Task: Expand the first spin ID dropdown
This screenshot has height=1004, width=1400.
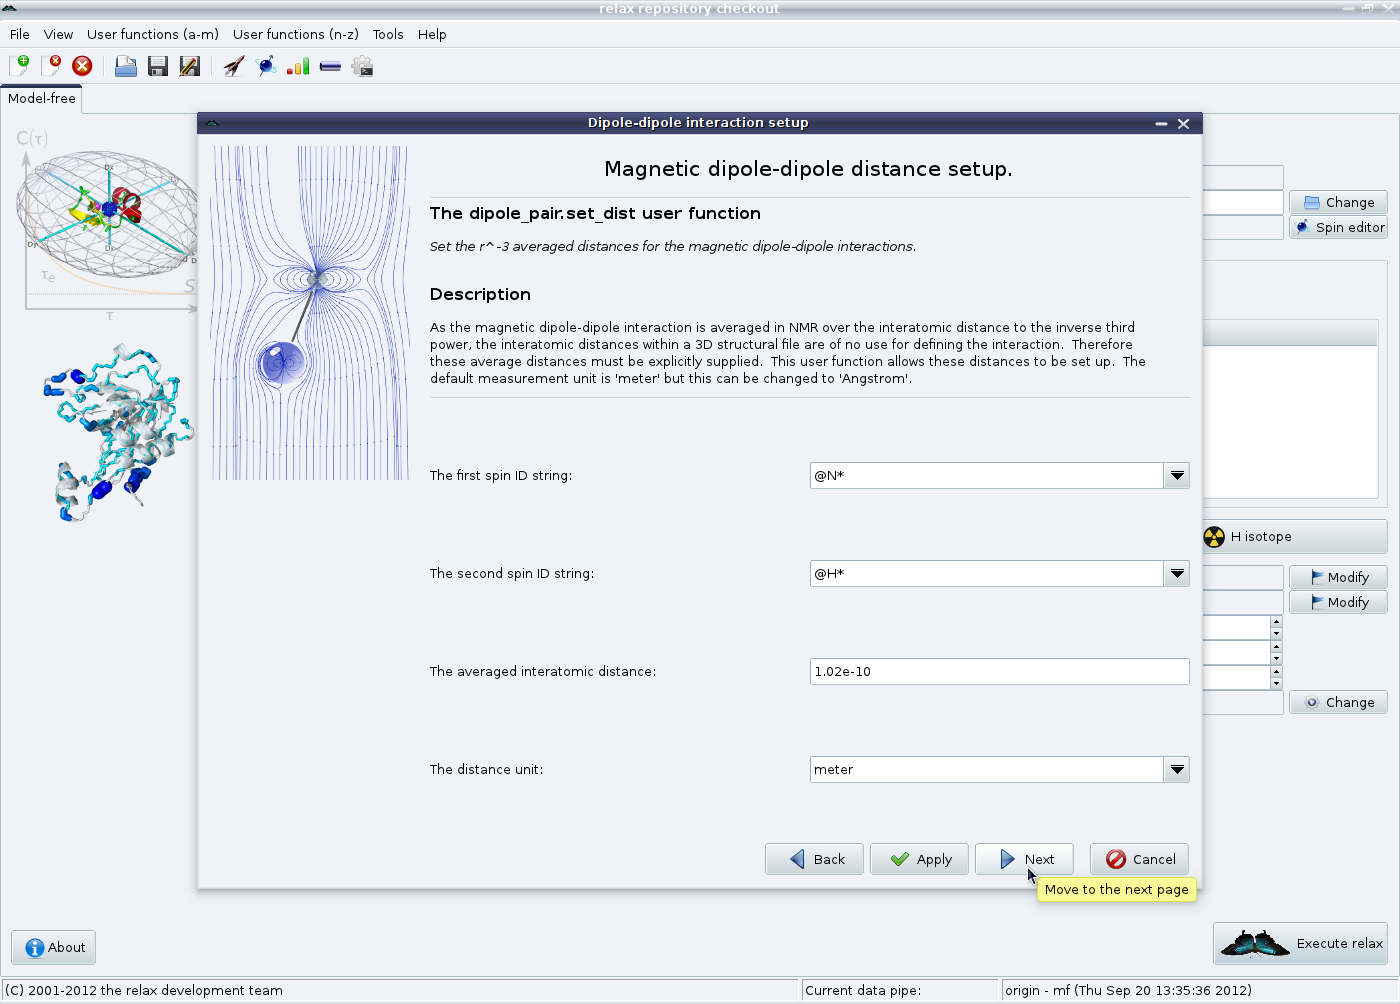Action: coord(1177,476)
